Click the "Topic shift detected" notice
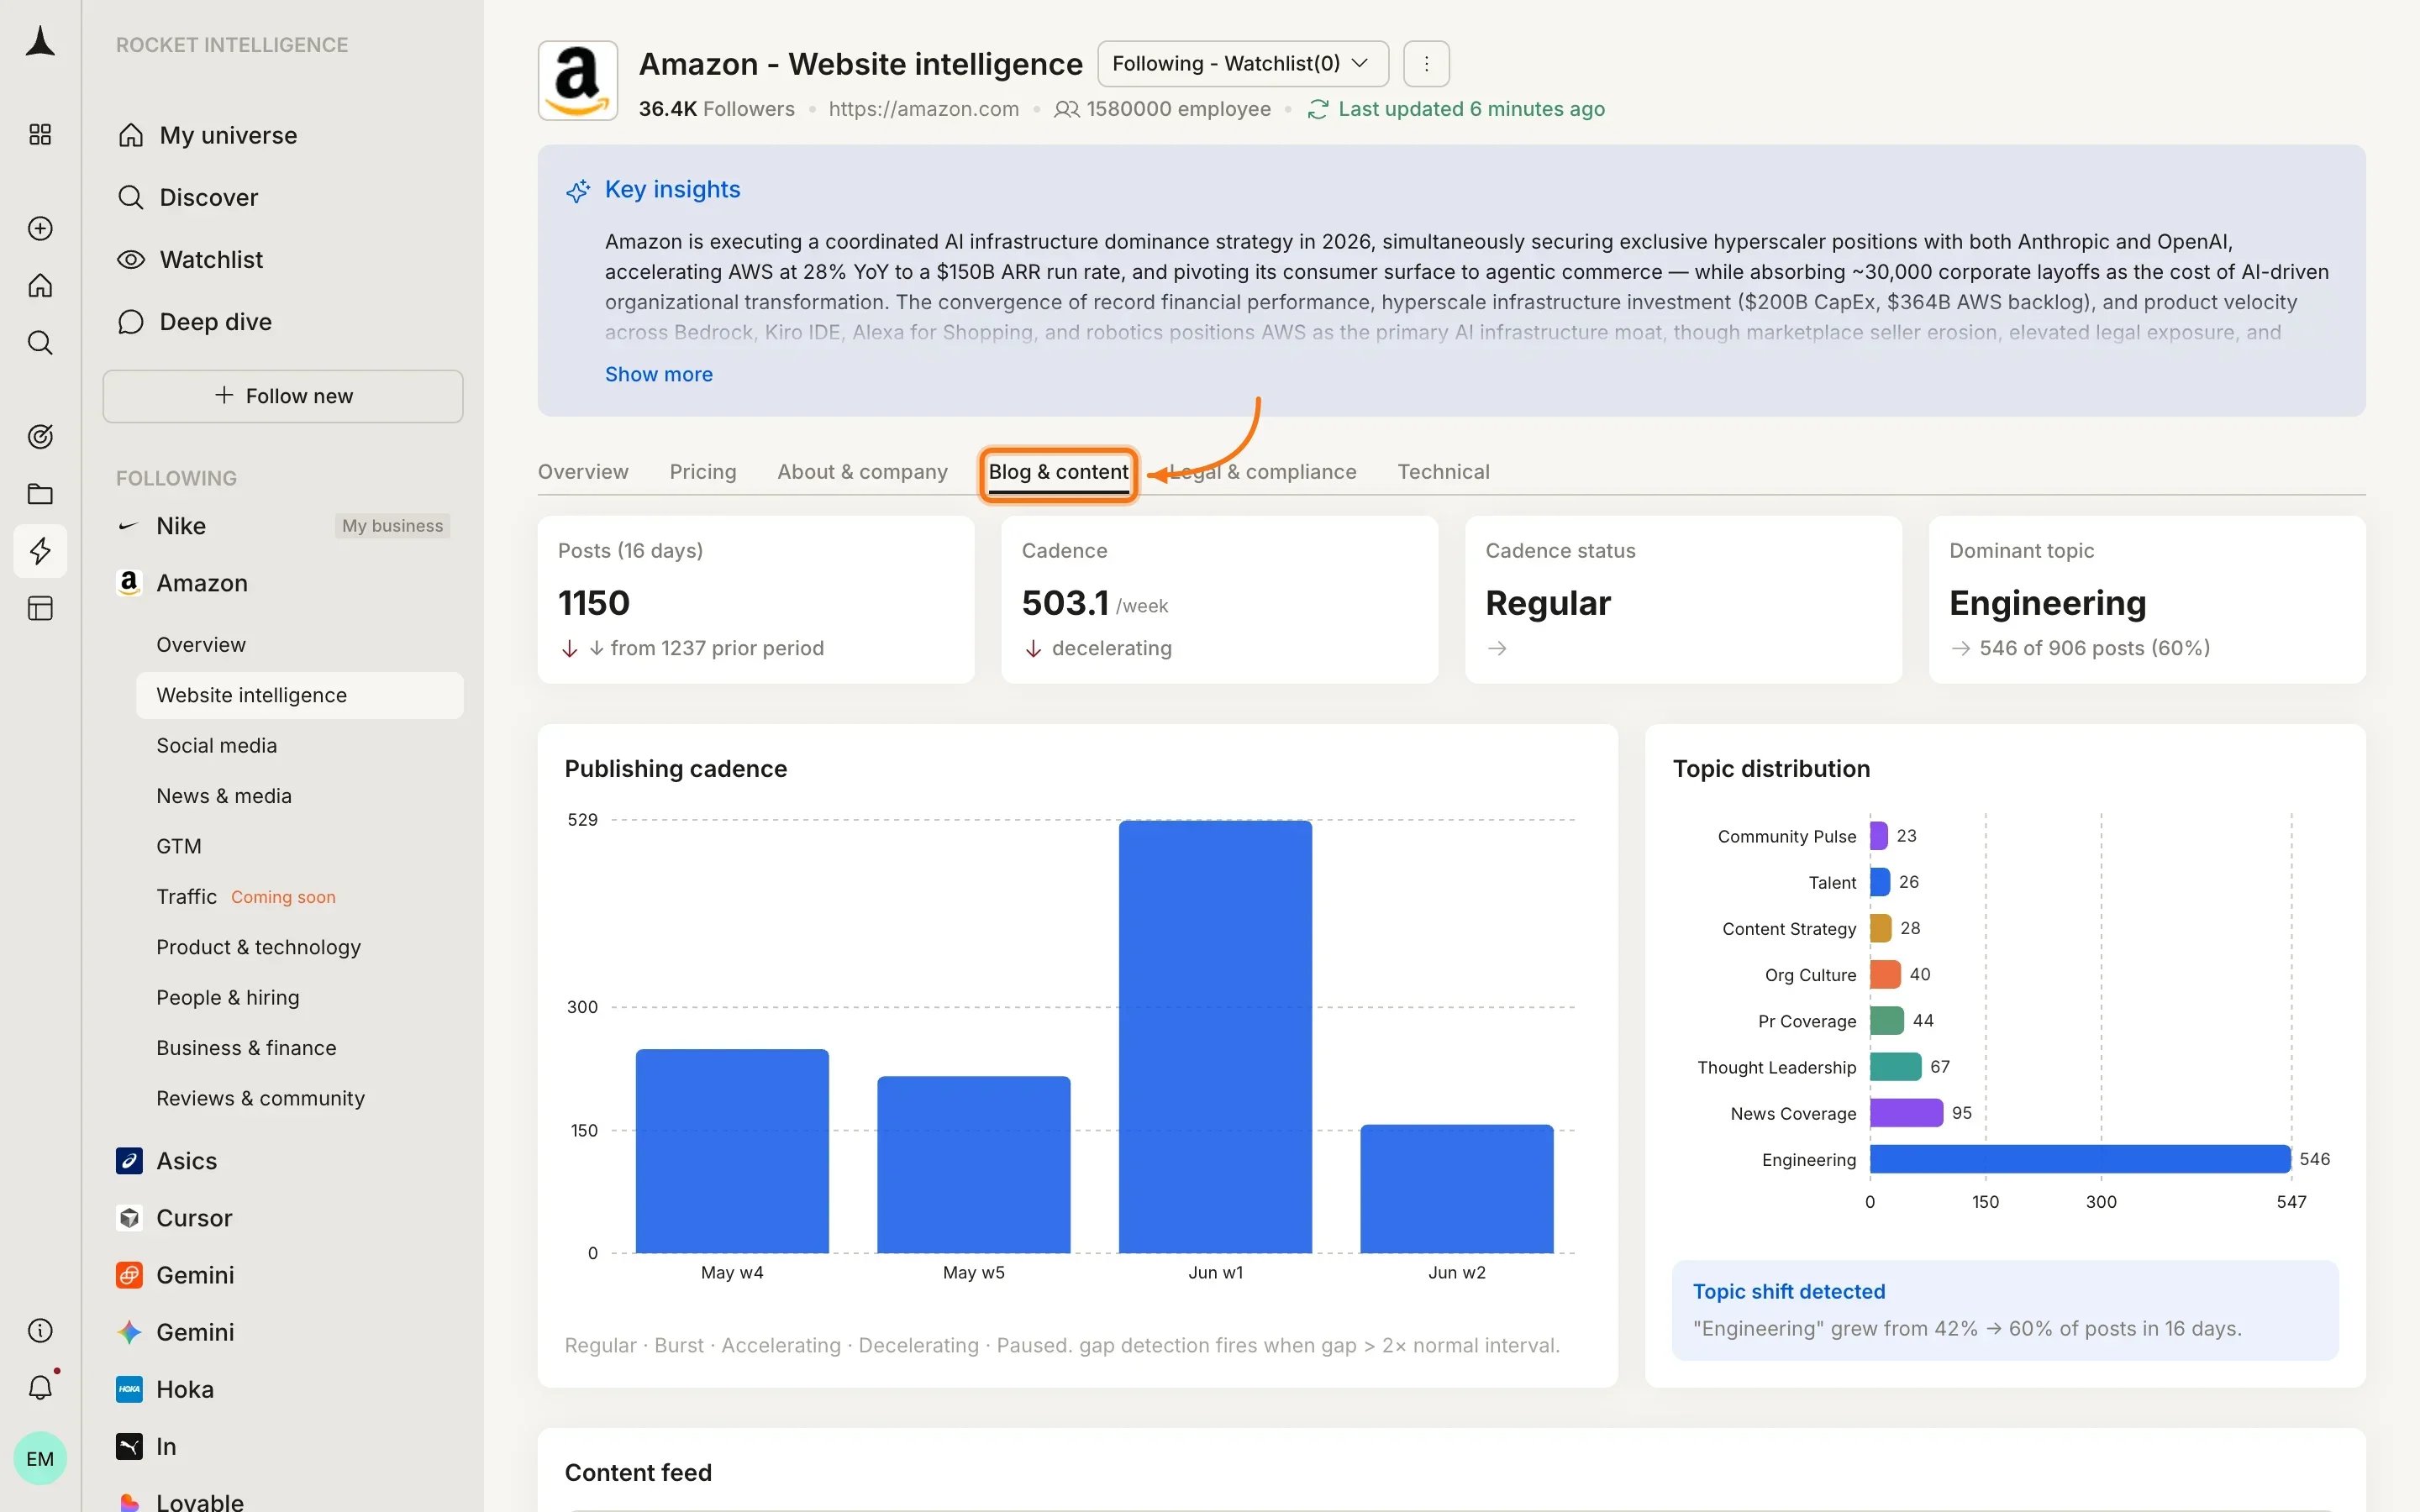 click(2005, 1310)
